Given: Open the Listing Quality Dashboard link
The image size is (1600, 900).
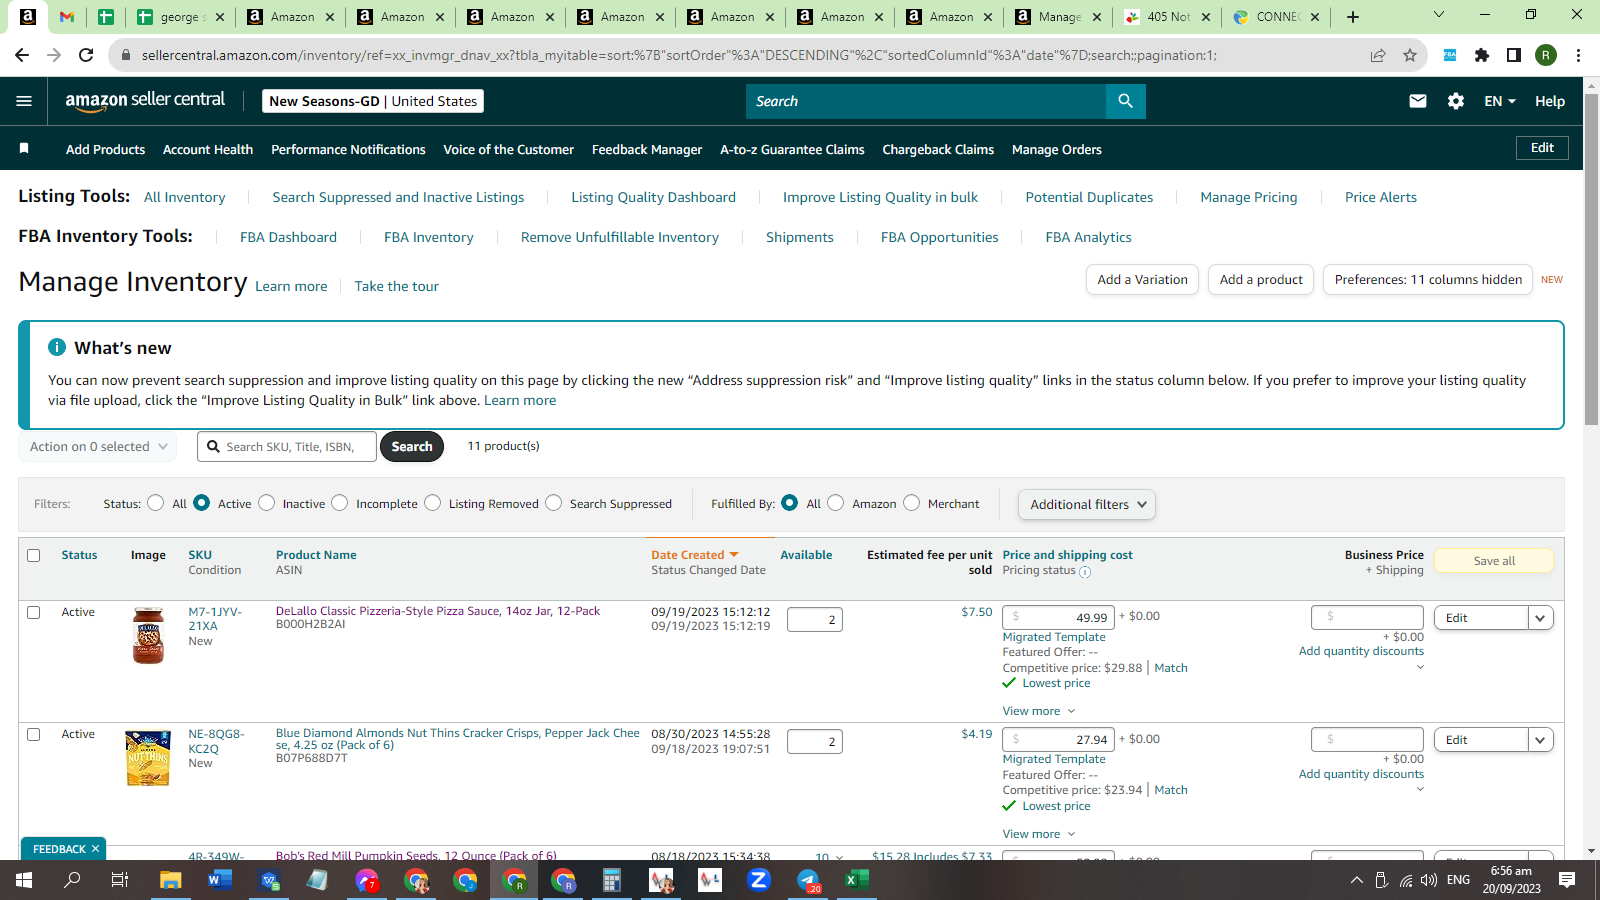Looking at the screenshot, I should coord(653,197).
